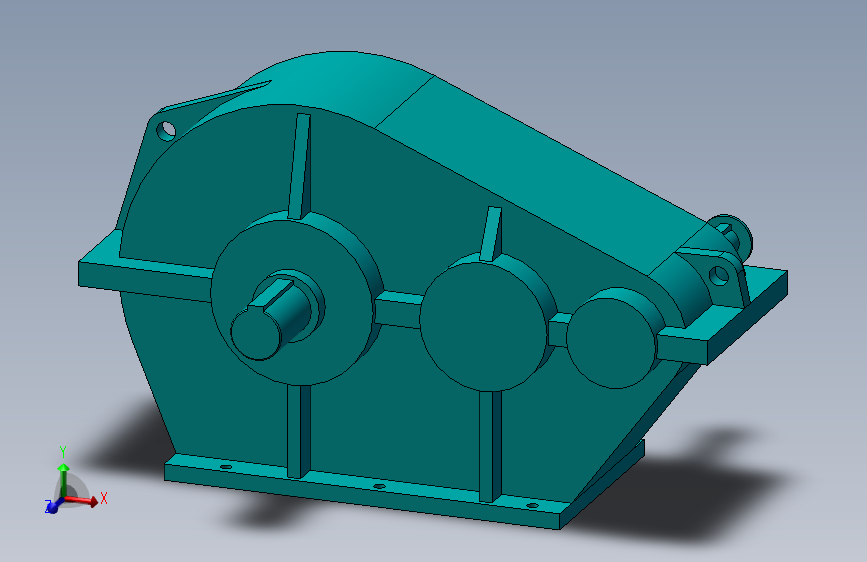Select the smallest circular bearing cap face

click(x=610, y=343)
